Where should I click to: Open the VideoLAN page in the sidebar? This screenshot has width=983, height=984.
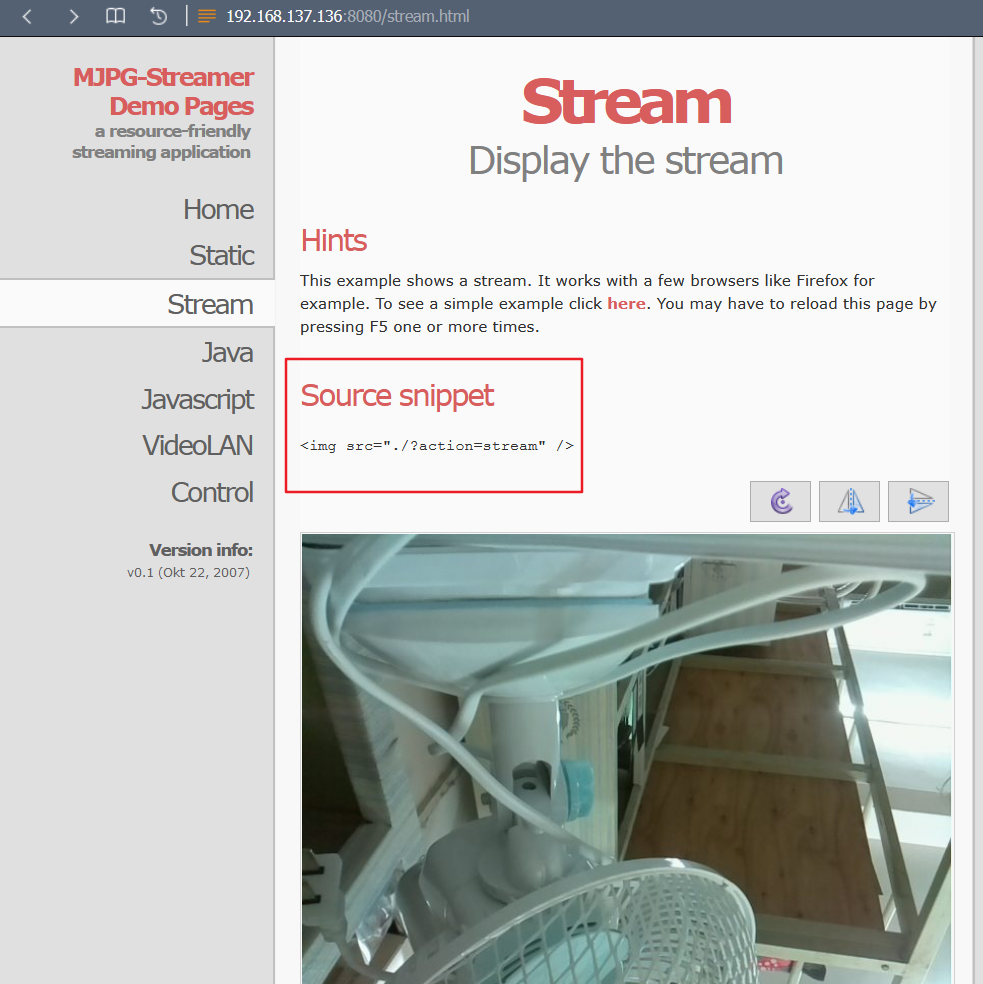[198, 446]
